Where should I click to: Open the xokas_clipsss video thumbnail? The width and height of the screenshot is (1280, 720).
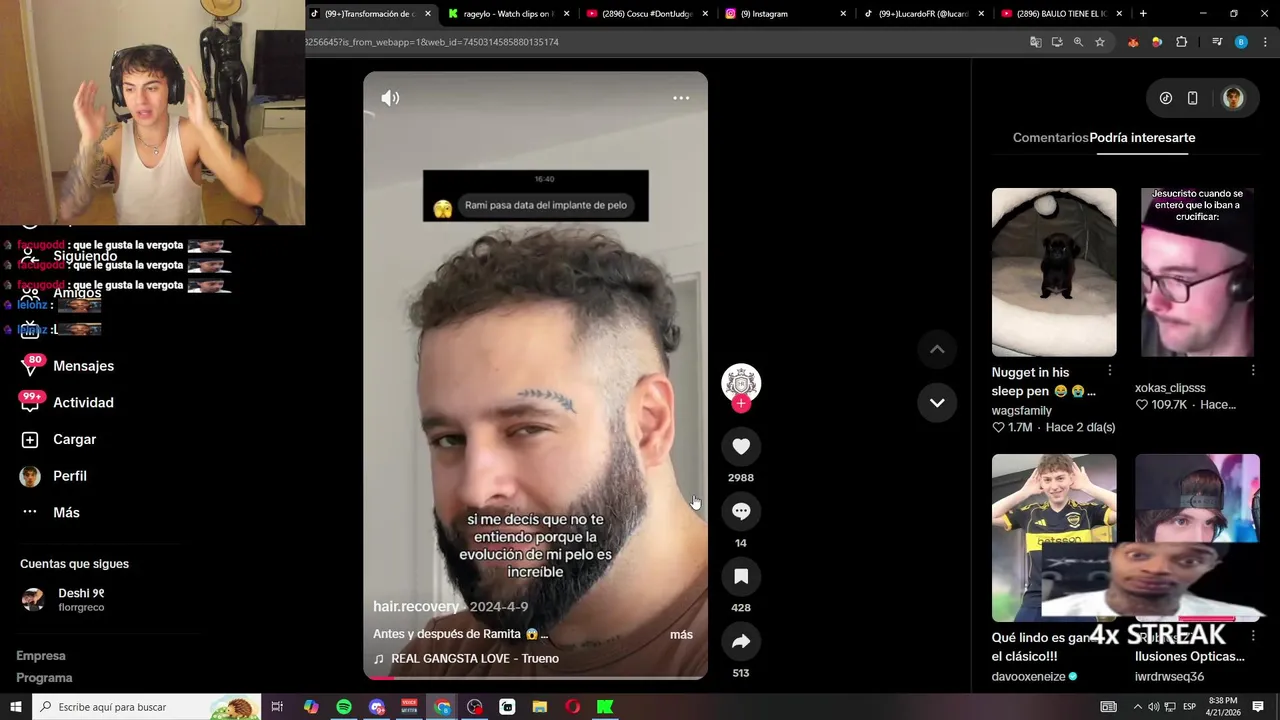click(x=1197, y=272)
